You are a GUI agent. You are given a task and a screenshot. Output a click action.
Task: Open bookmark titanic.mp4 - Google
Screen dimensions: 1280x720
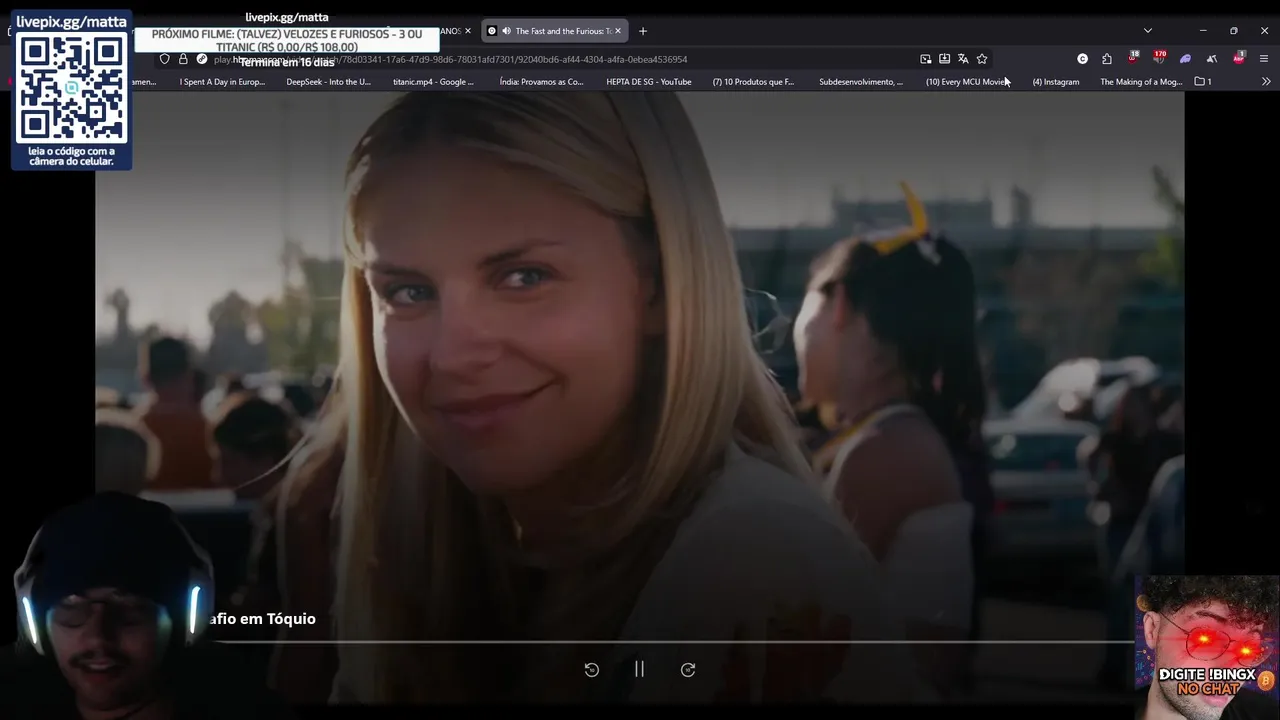(433, 82)
